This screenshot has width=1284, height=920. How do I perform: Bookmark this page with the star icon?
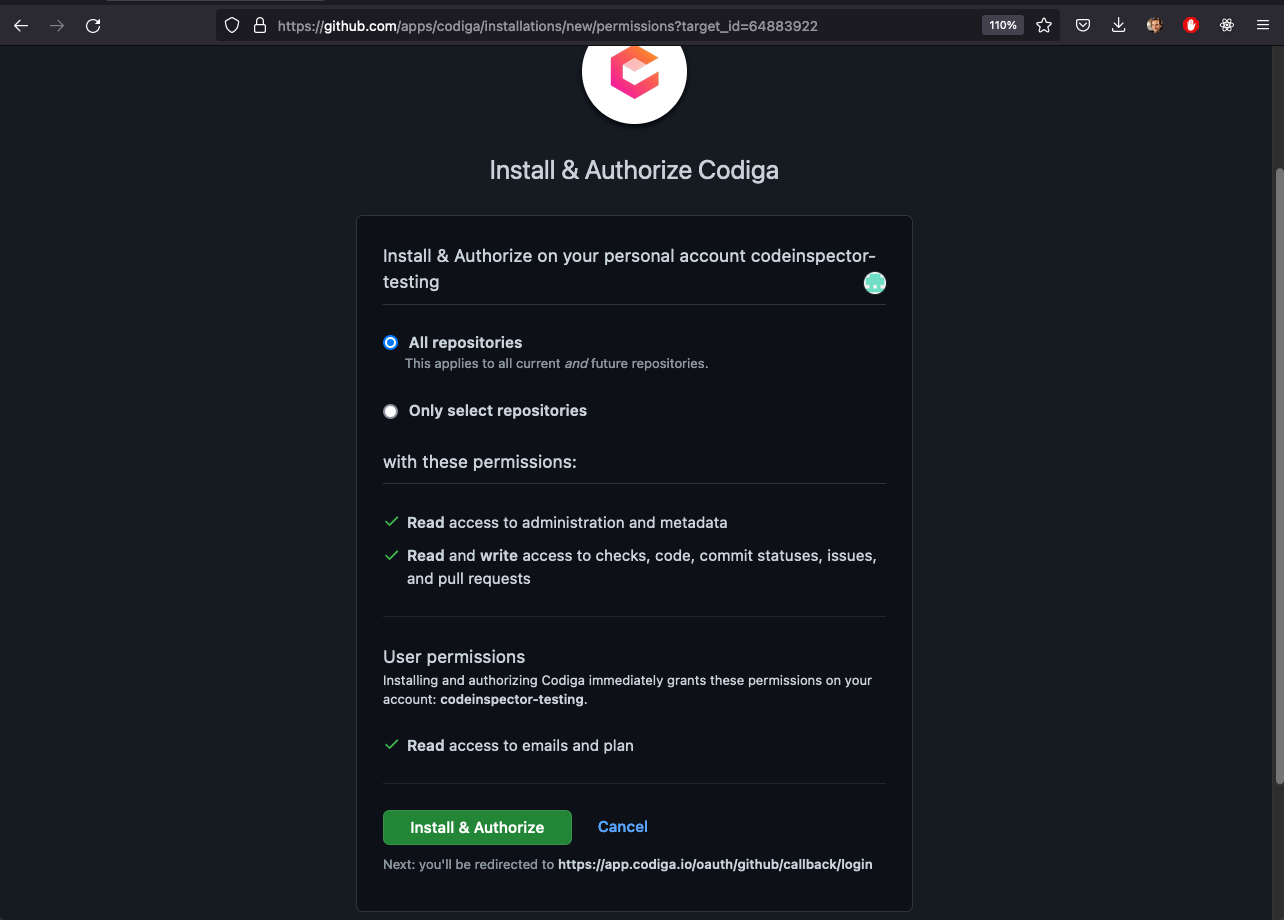[1044, 26]
